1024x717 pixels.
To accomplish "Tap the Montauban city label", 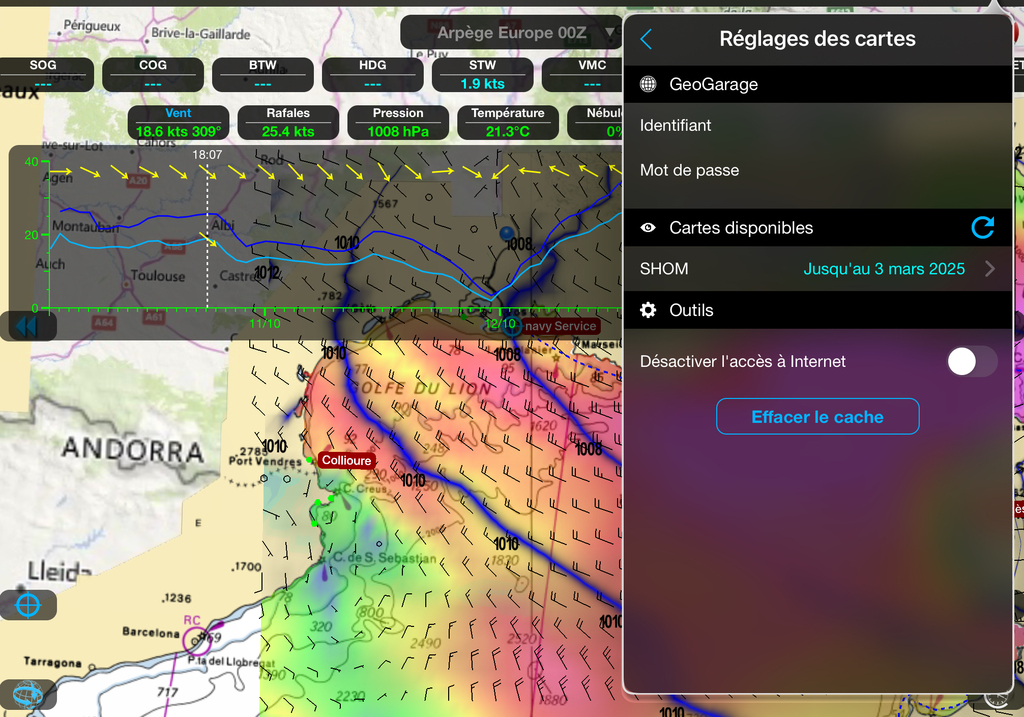I will (x=85, y=227).
